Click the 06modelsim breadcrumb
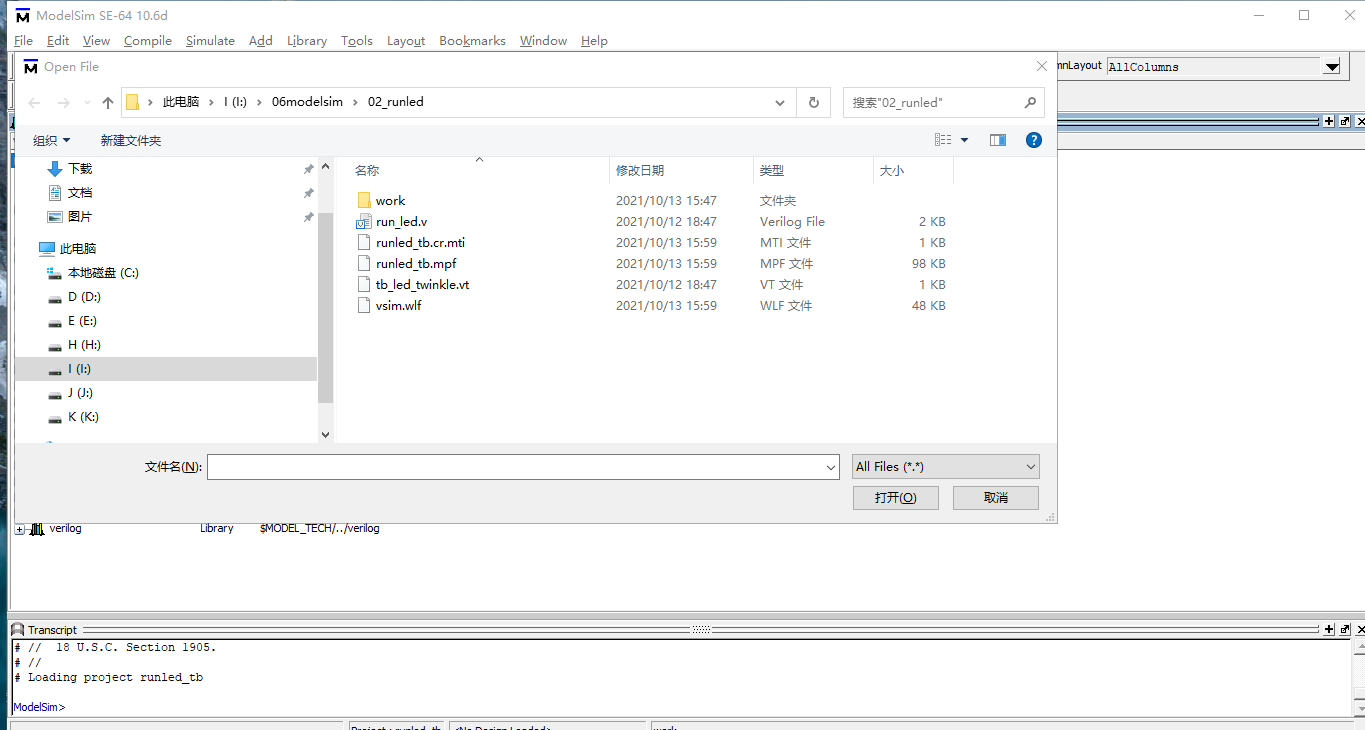Viewport: 1365px width, 730px height. pos(307,102)
